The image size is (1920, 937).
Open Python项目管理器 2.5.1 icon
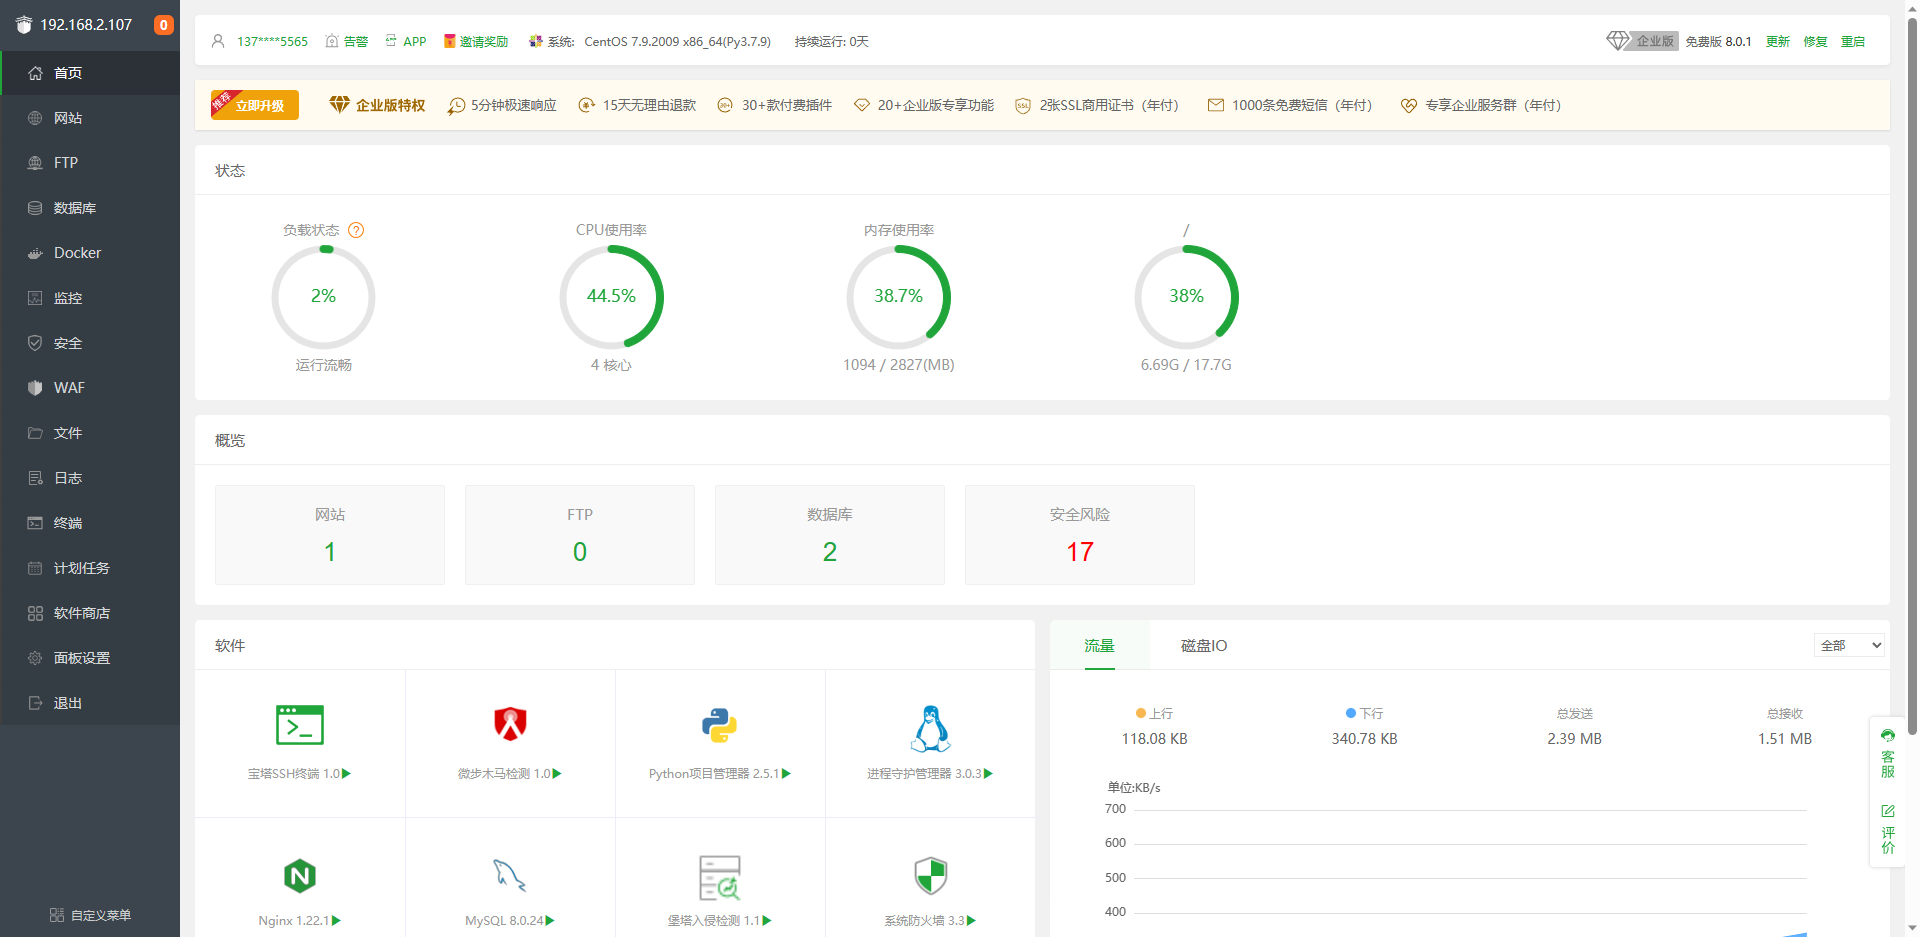[720, 725]
